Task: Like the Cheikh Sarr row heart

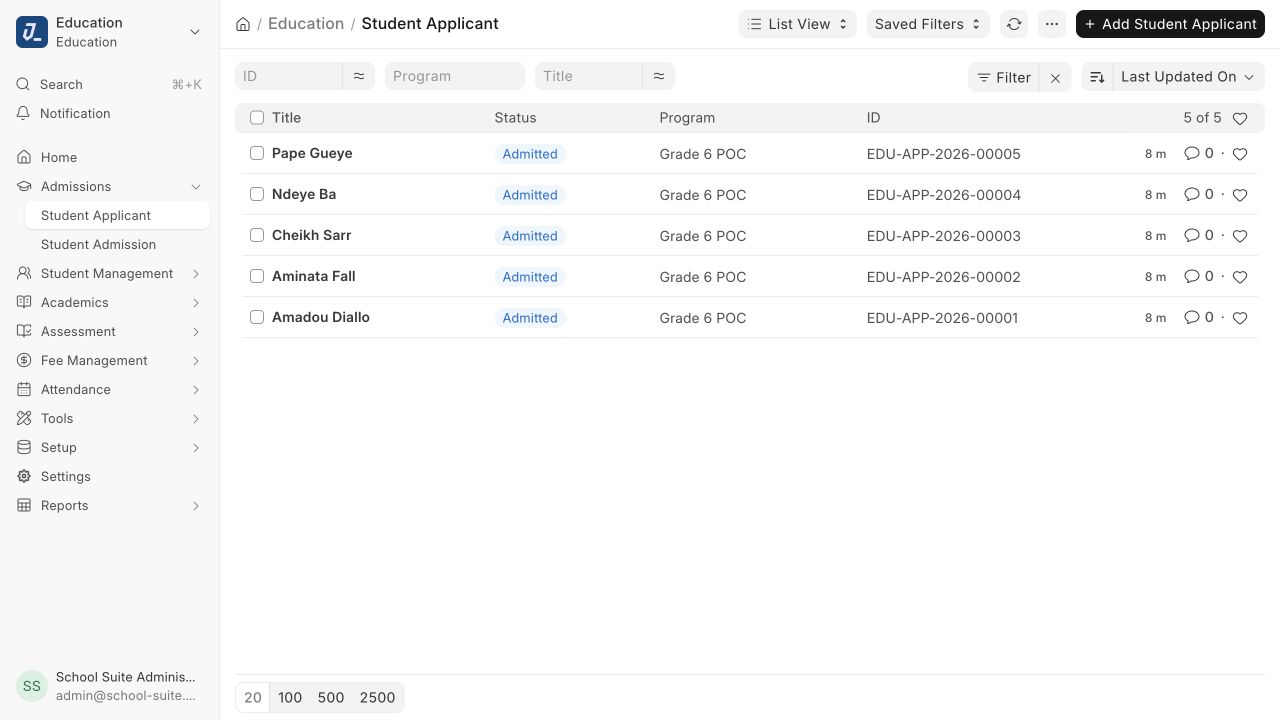Action: 1240,236
